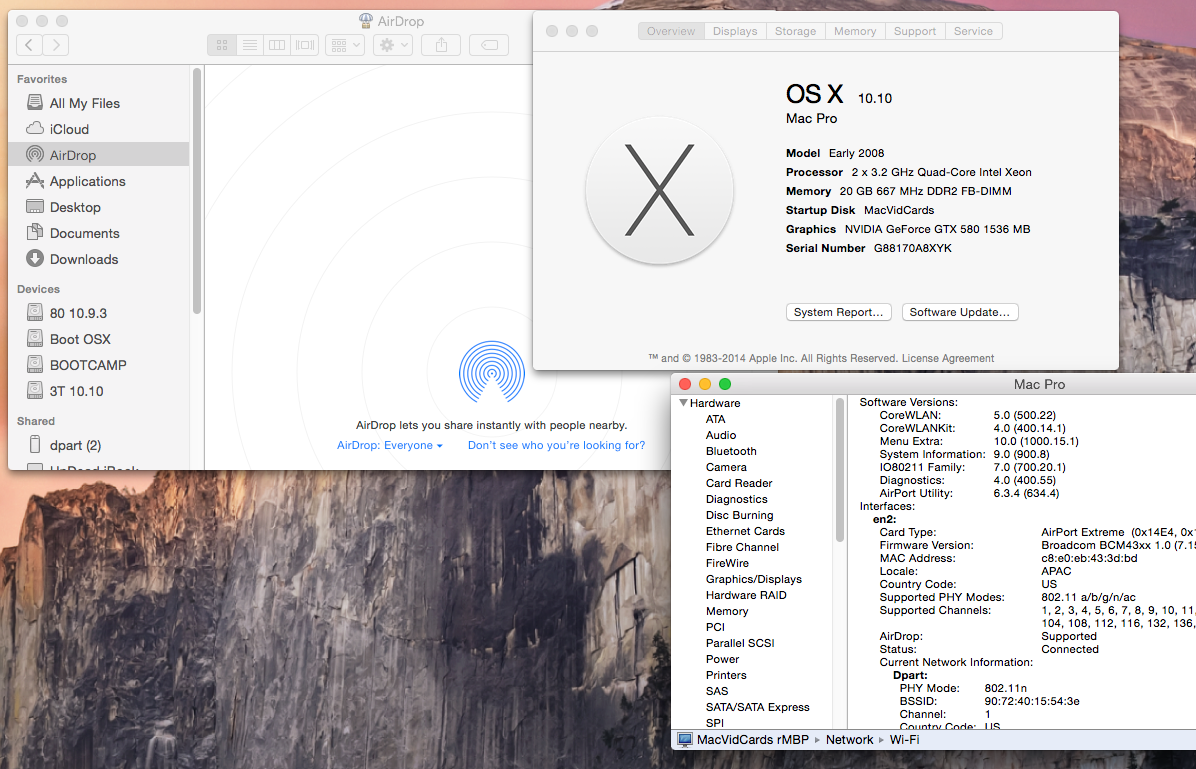Switch to the Displays tab
Screen dimensions: 1196x769
click(x=735, y=31)
